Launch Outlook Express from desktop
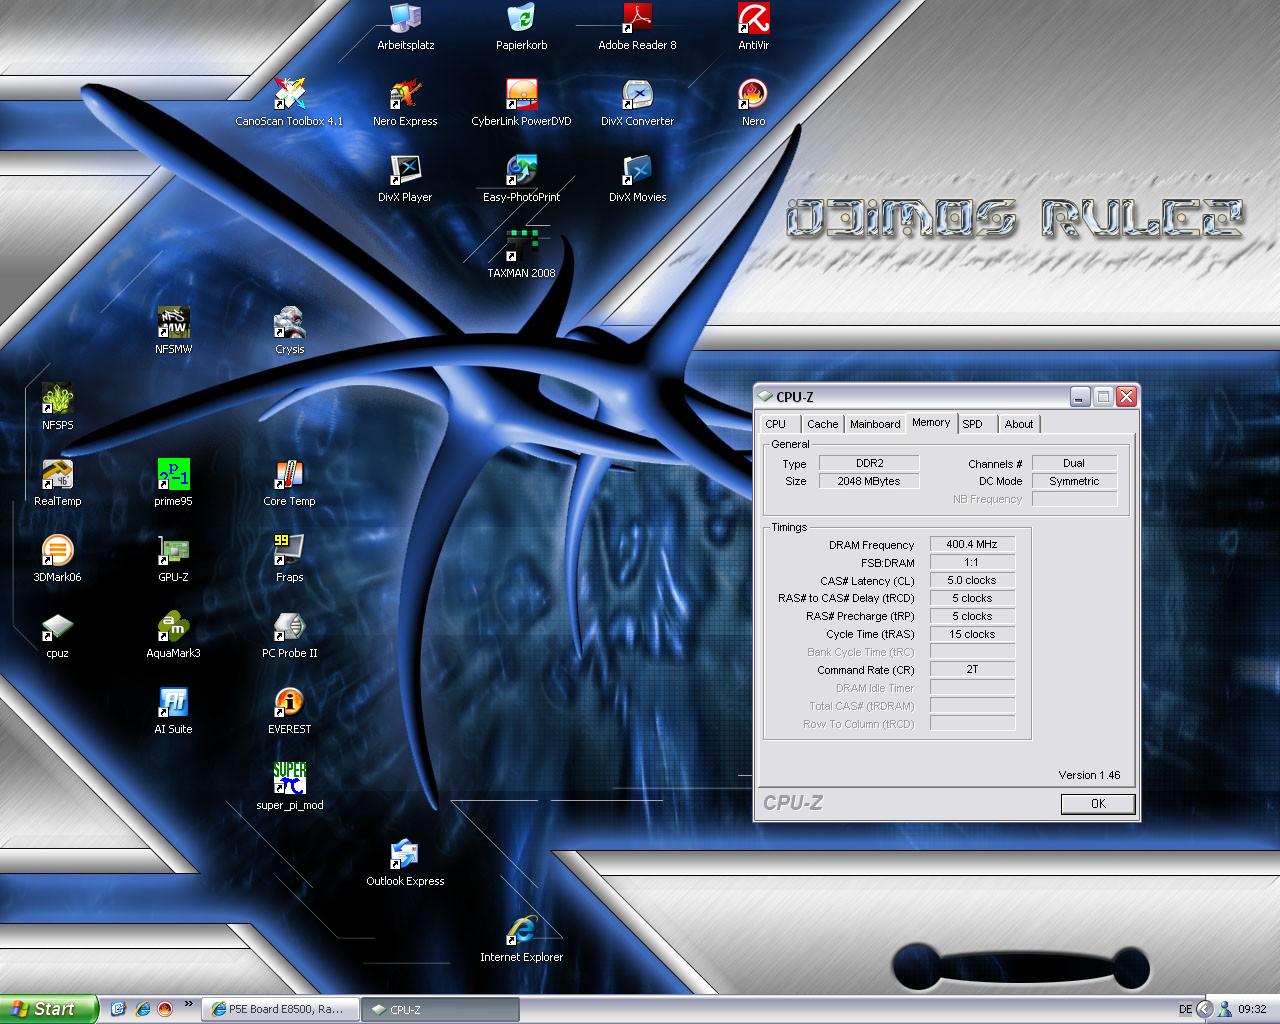Screen dimensions: 1280x1024 (405, 863)
